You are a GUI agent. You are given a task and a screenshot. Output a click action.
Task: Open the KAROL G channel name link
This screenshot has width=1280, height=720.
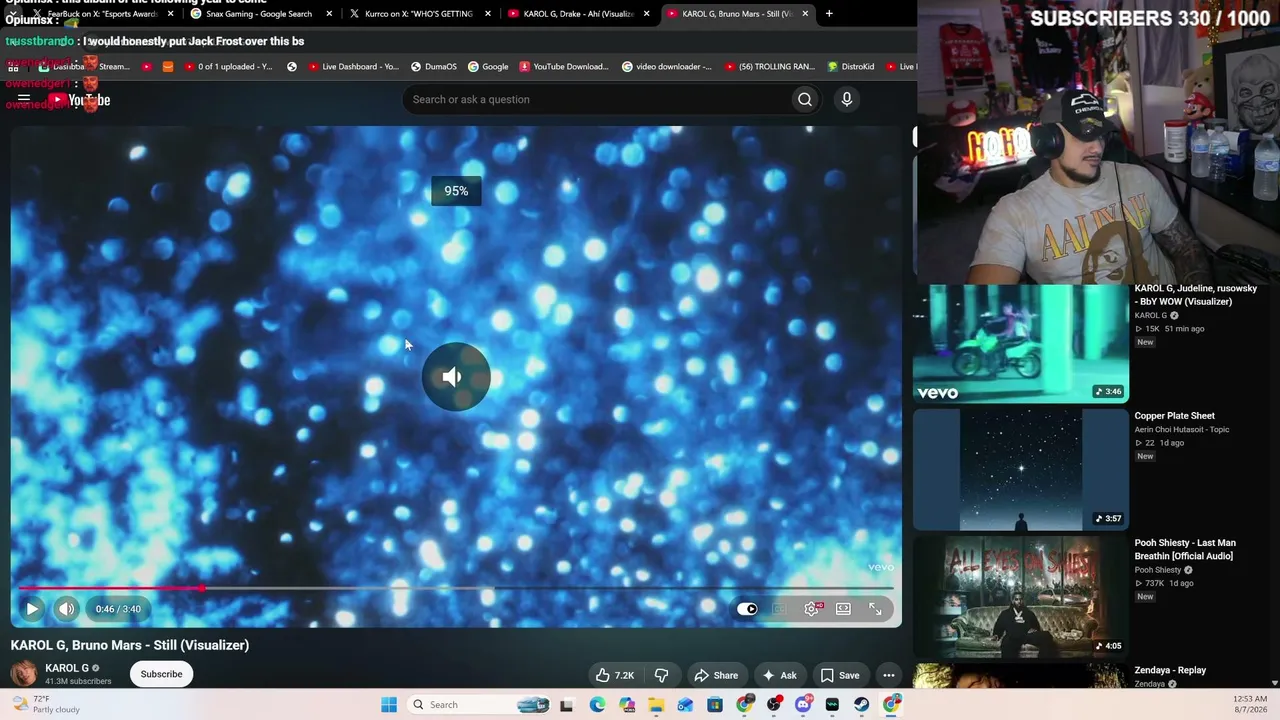[x=67, y=668]
